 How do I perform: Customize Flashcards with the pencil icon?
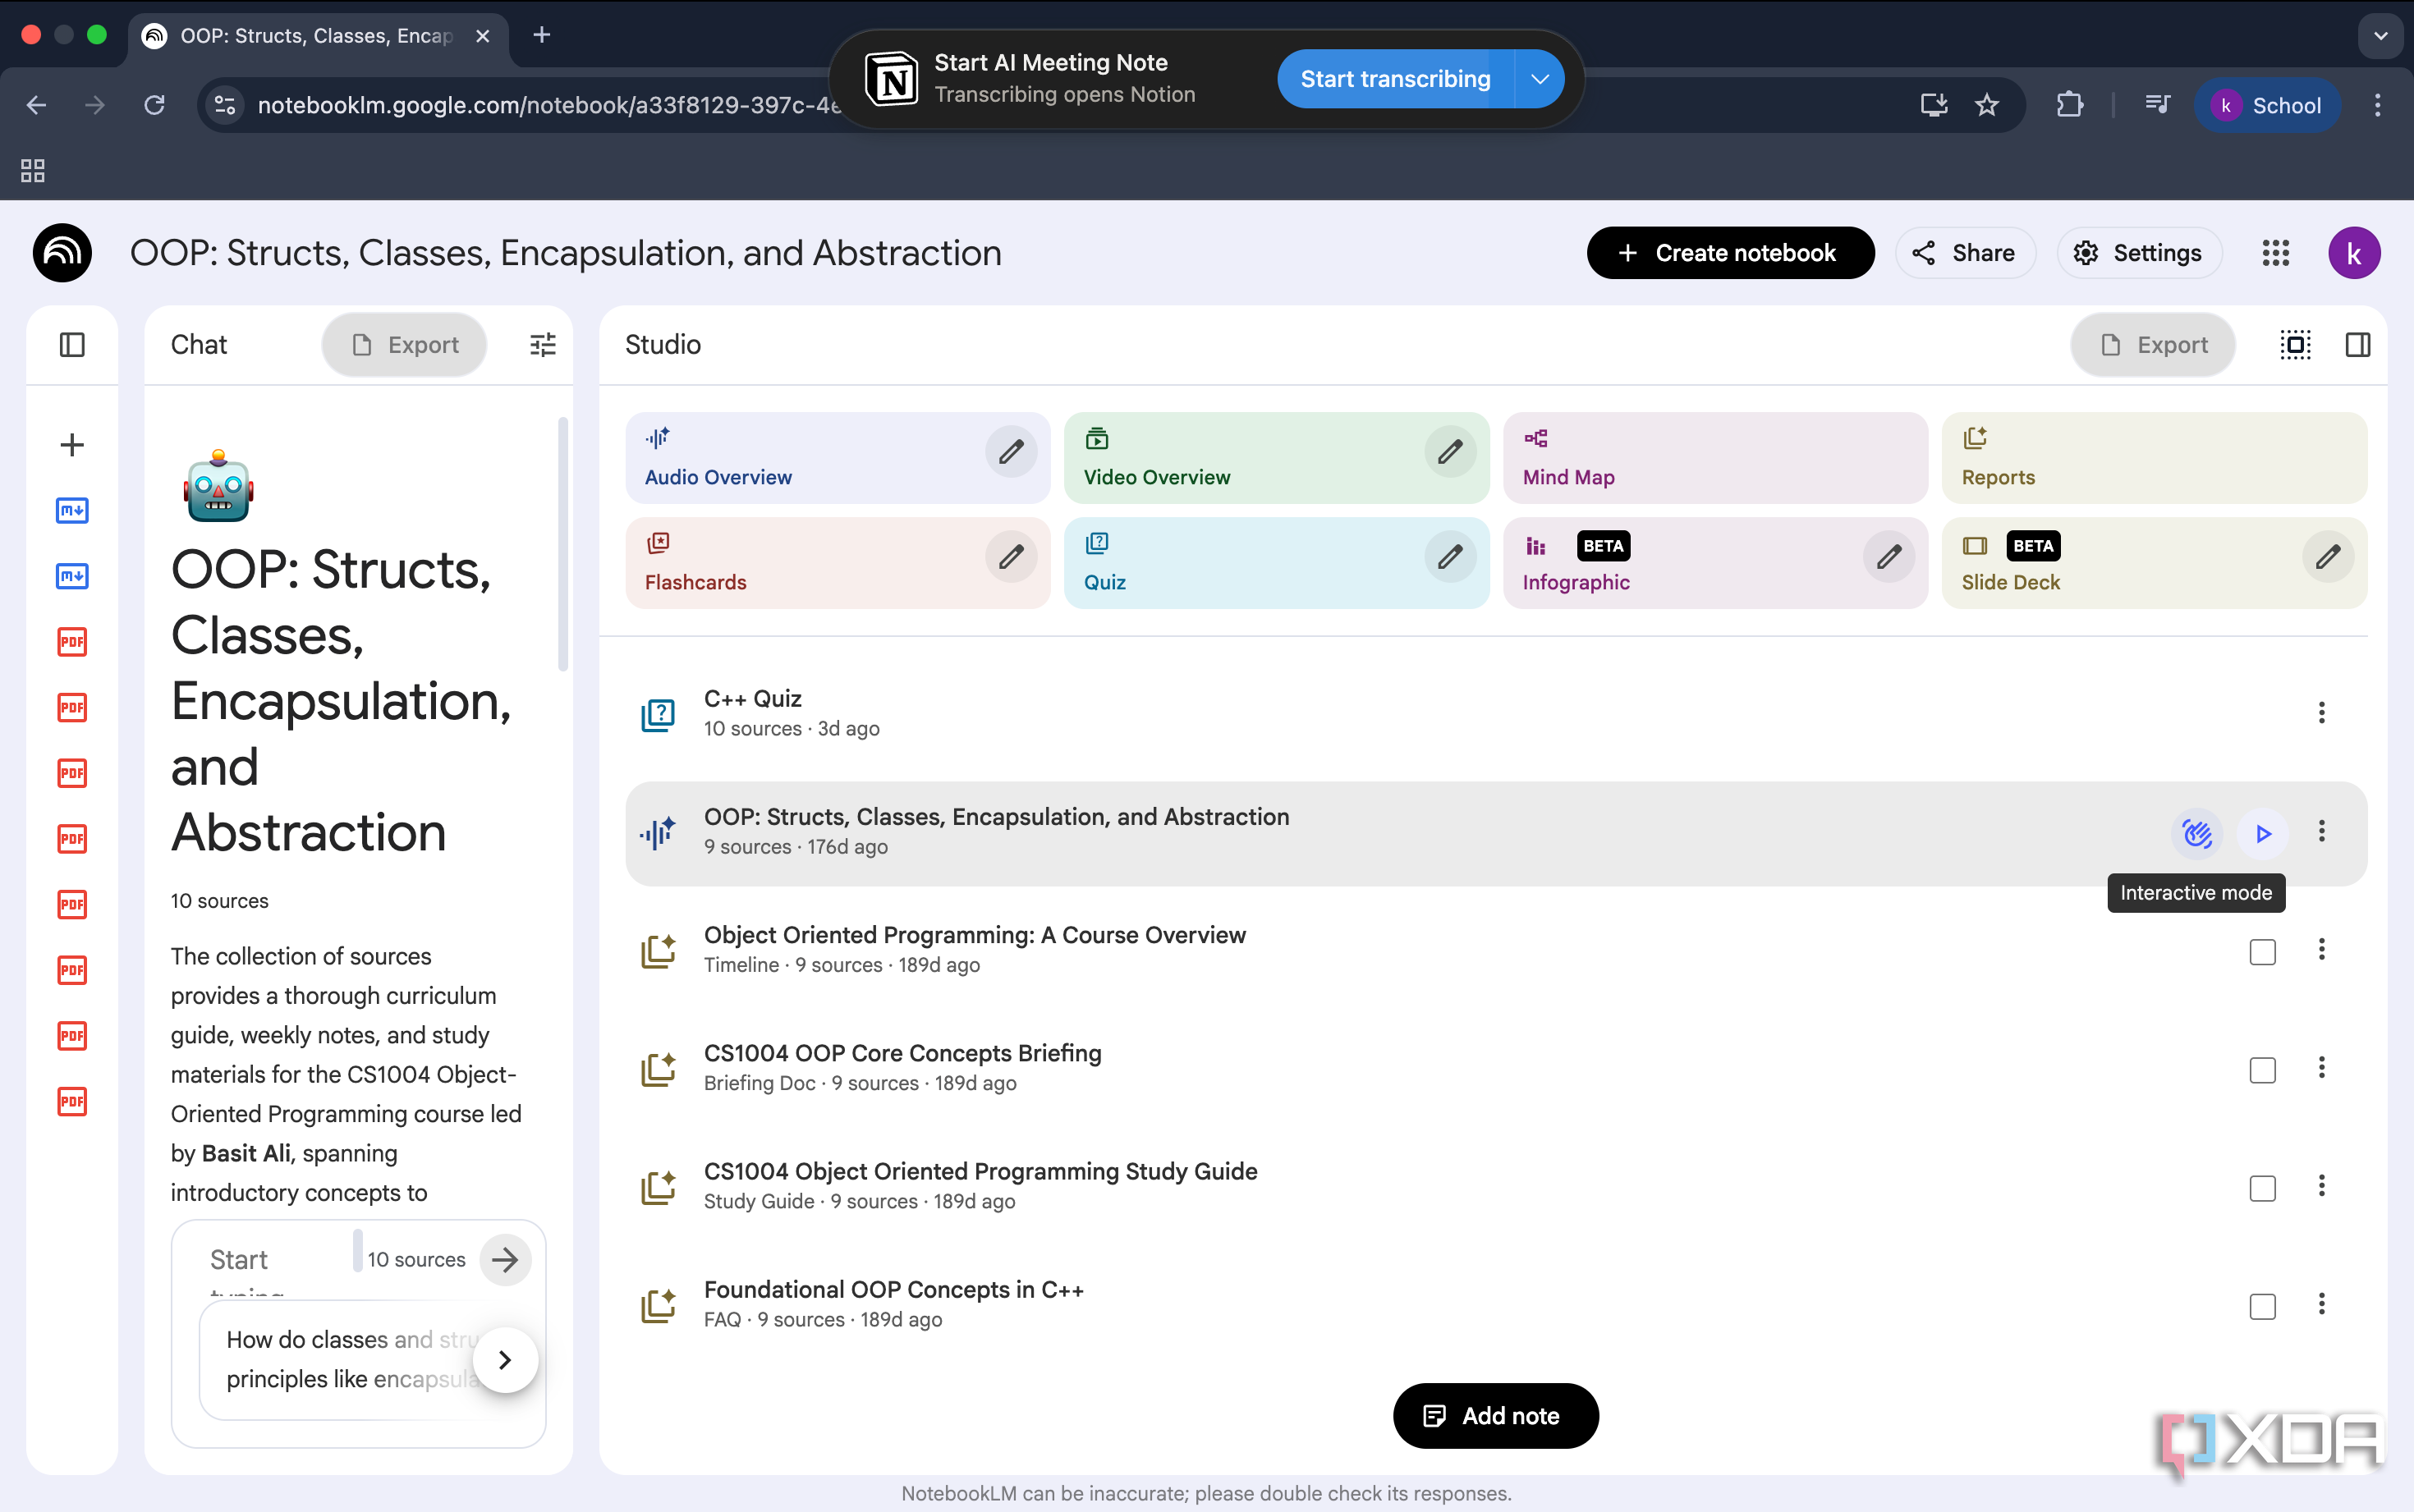pos(1011,557)
